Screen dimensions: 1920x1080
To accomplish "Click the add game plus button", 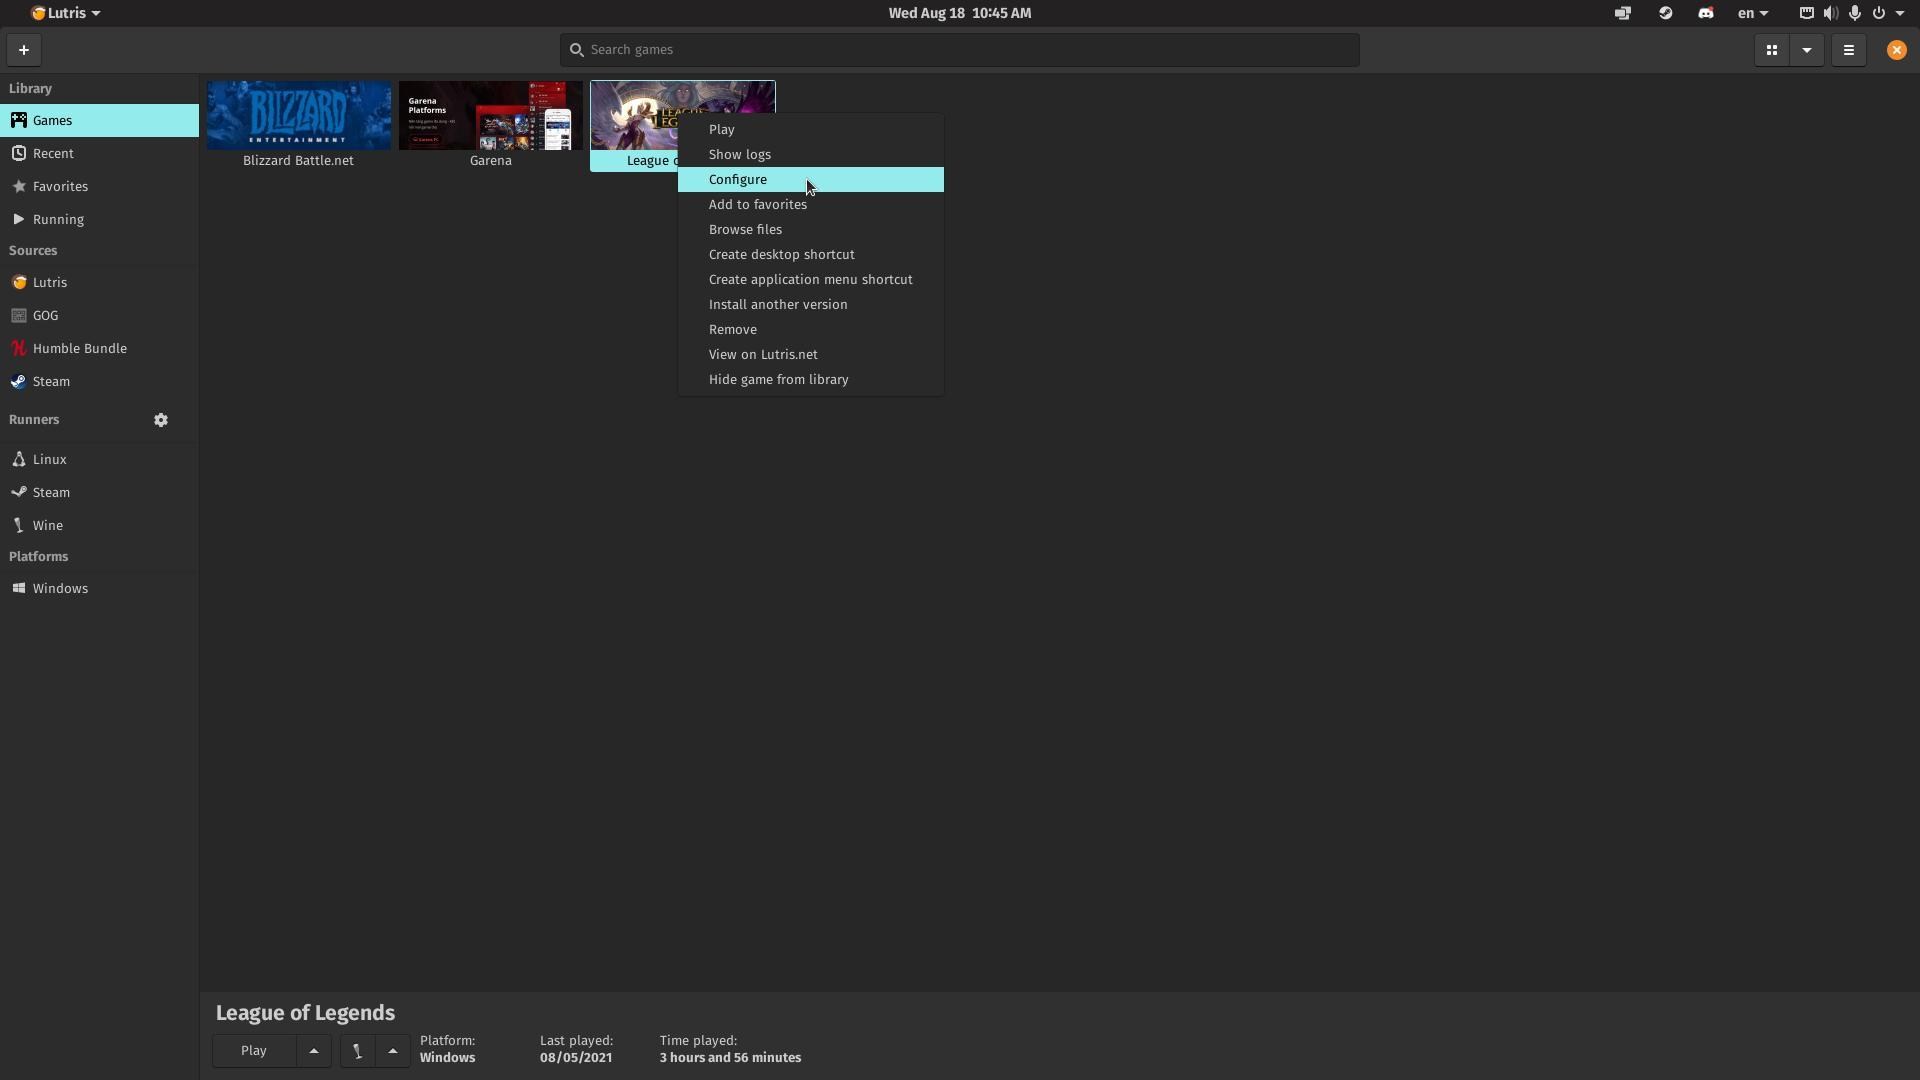I will (24, 50).
